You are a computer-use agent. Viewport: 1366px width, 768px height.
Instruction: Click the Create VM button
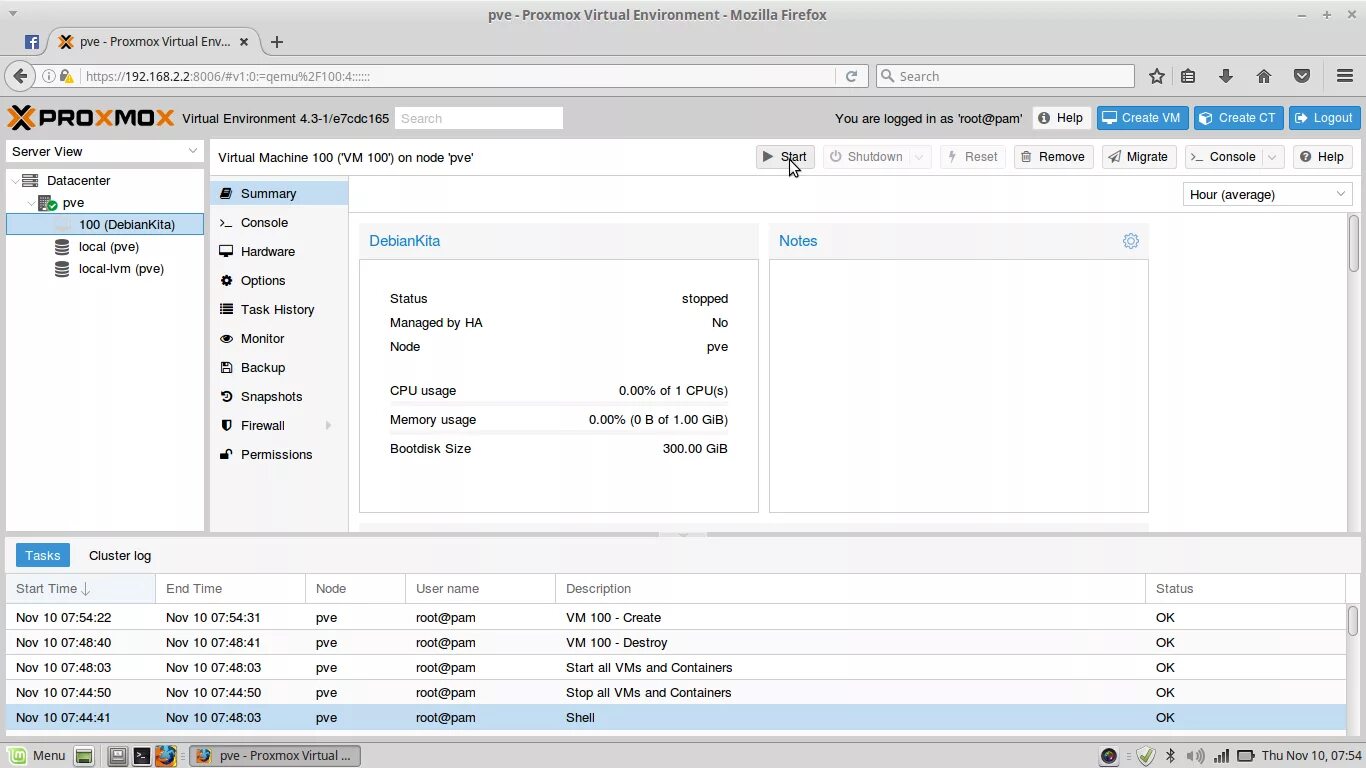pyautogui.click(x=1141, y=118)
